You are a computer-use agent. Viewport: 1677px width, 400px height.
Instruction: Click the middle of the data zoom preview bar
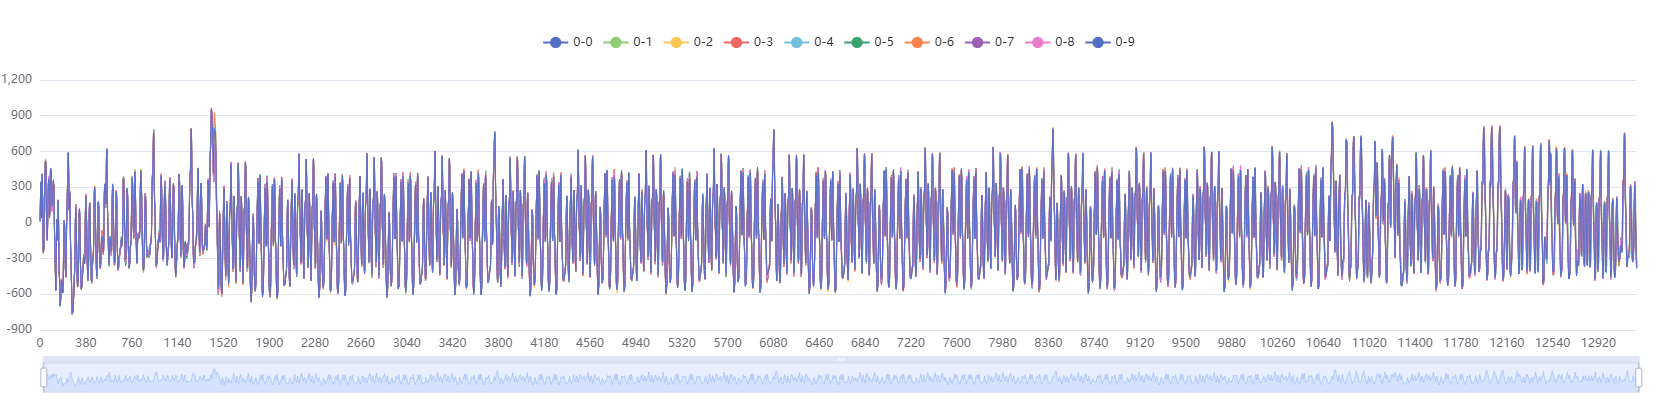point(840,378)
